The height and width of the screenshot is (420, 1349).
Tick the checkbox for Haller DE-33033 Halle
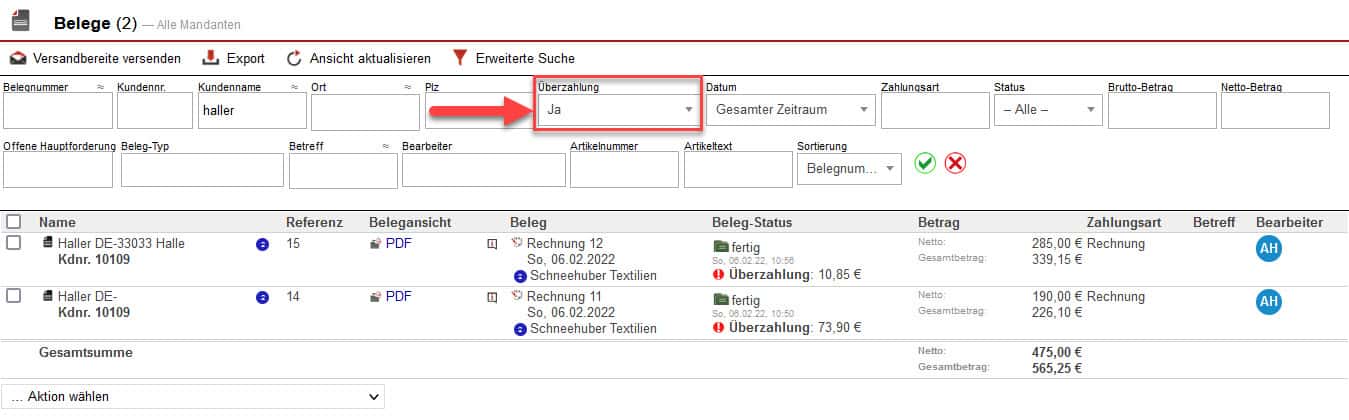pos(14,243)
